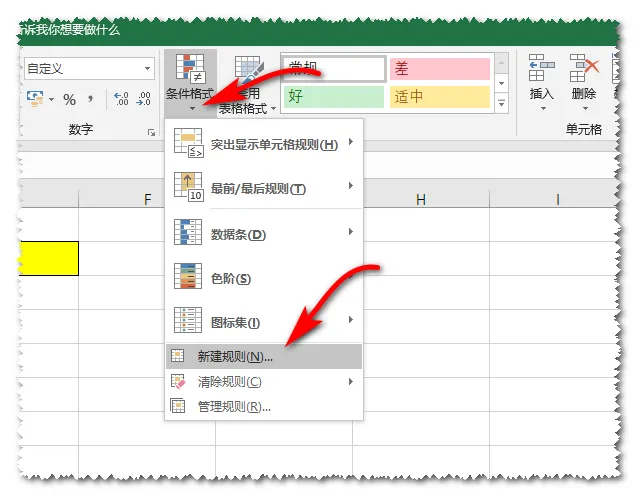Expand the 插入 dropdown arrow
The height and width of the screenshot is (497, 638).
[543, 108]
